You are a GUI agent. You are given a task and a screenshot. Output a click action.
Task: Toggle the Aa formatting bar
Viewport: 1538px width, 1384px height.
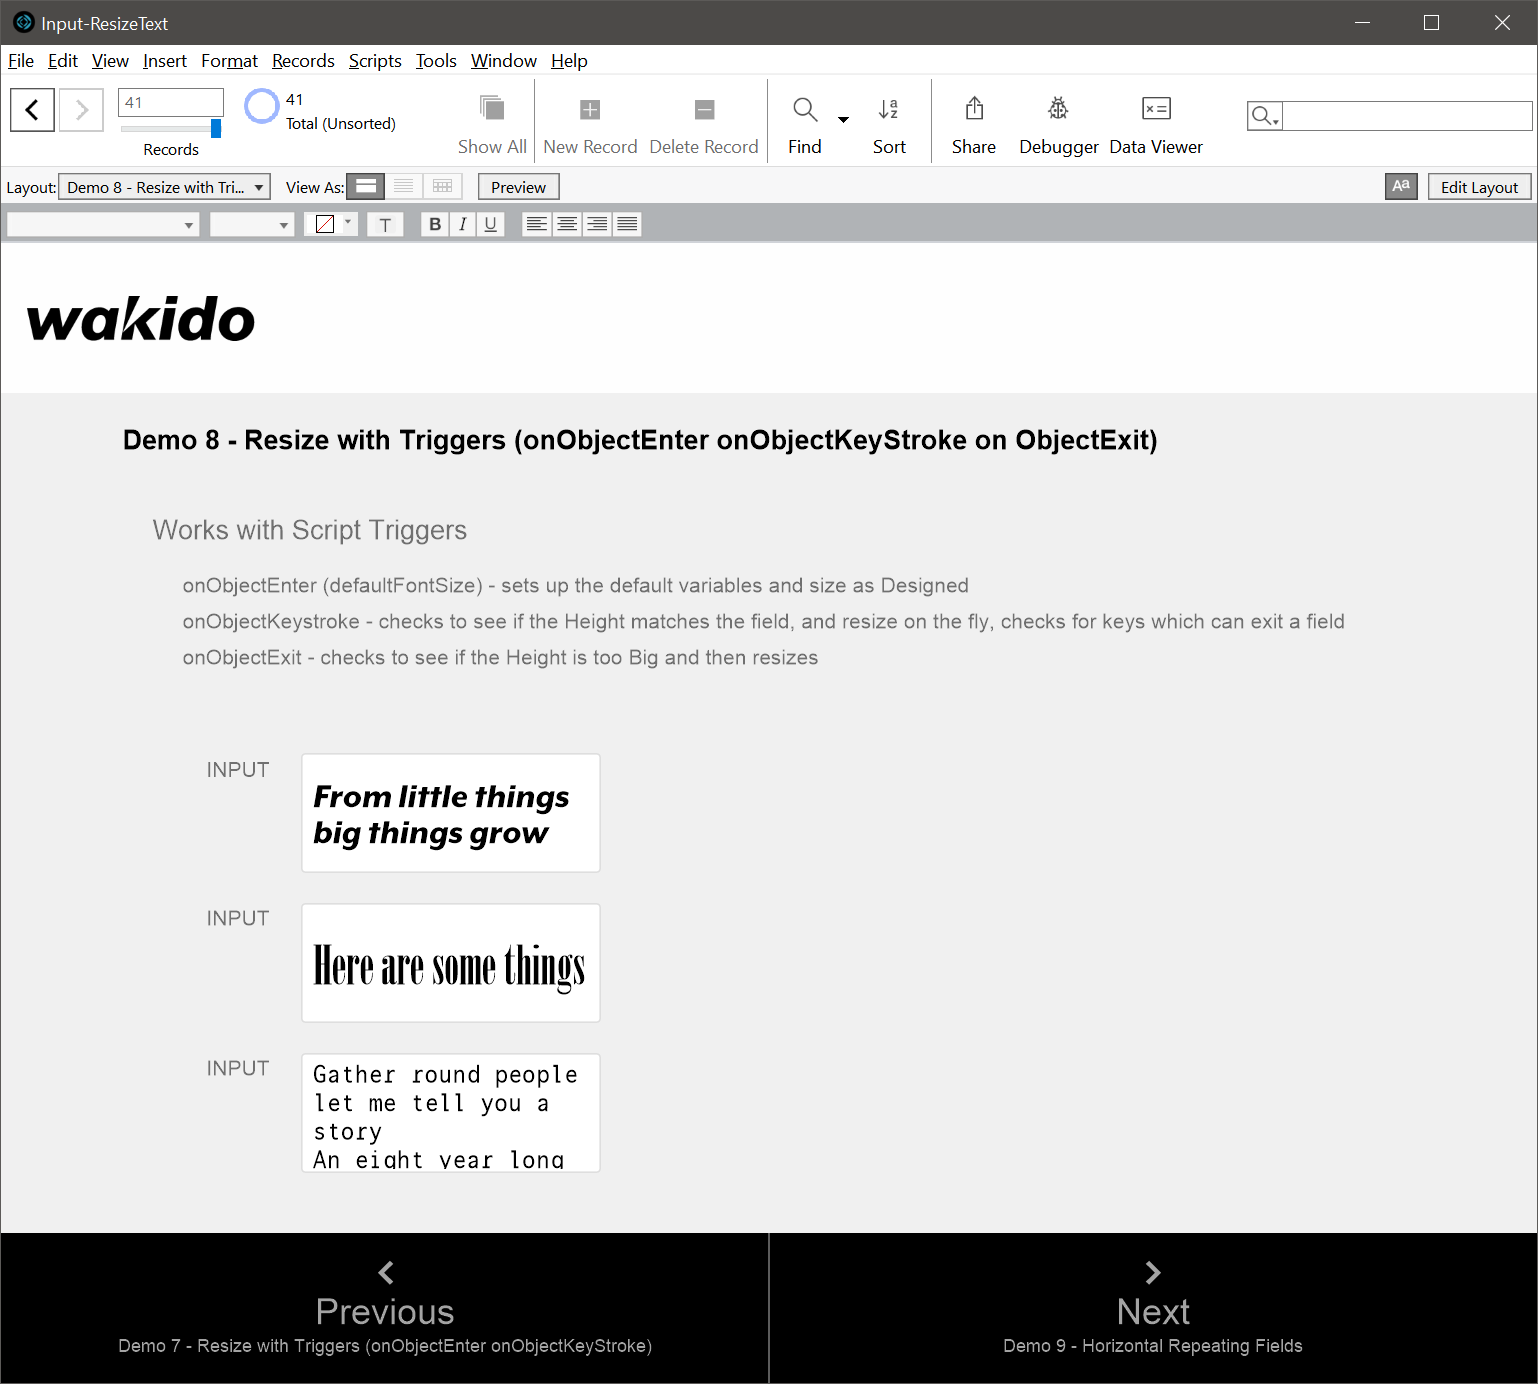point(1400,186)
